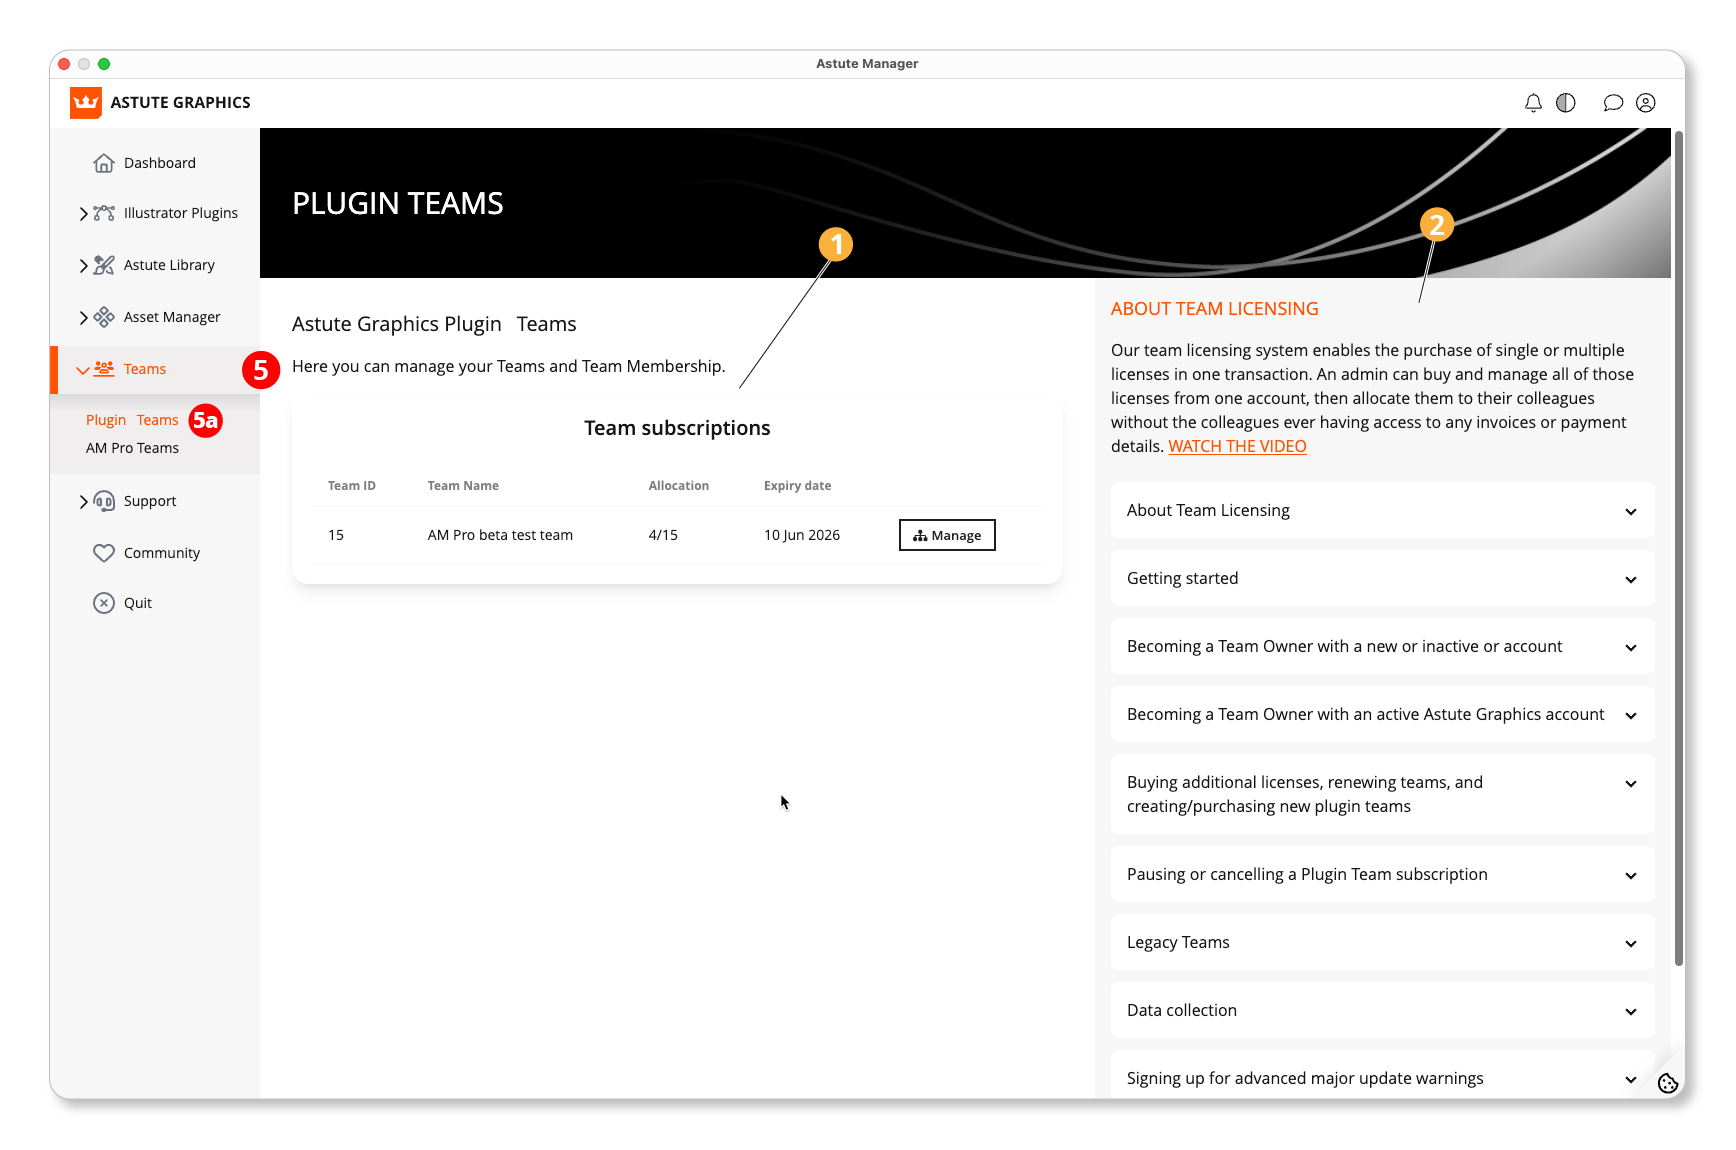Select Plugin Teams in the sidebar
This screenshot has height=1150, width=1736.
pyautogui.click(x=131, y=420)
